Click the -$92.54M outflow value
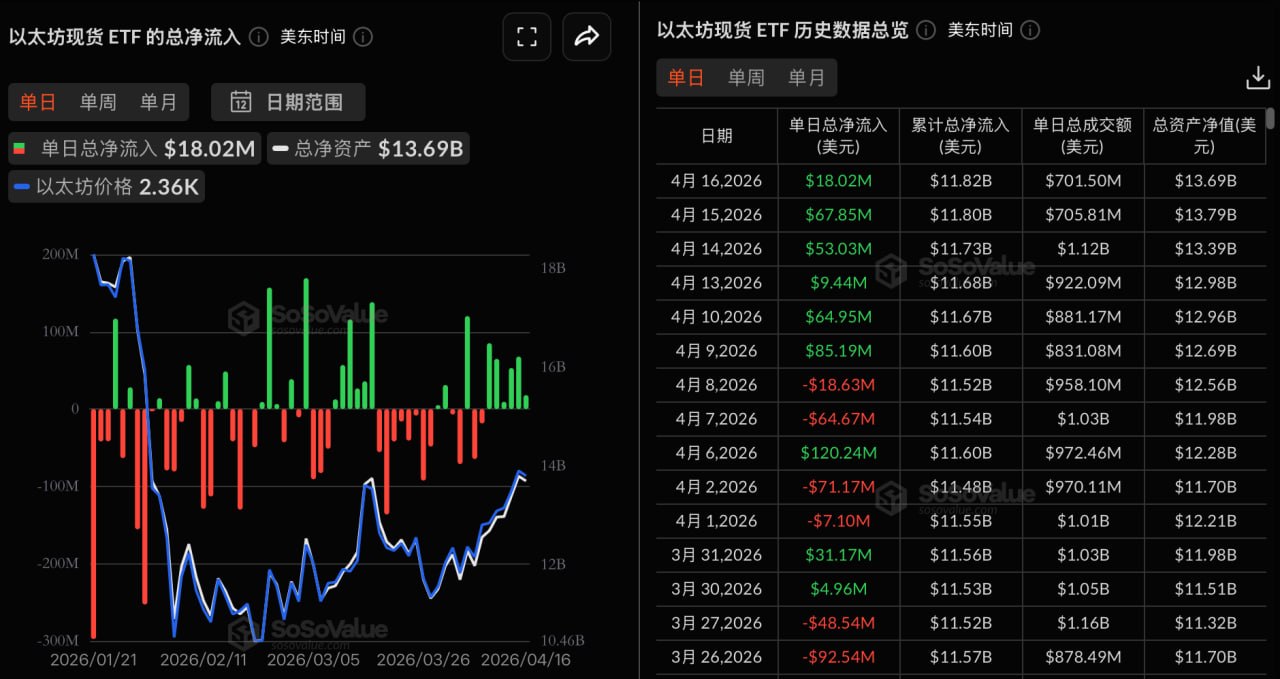1280x679 pixels. point(838,657)
